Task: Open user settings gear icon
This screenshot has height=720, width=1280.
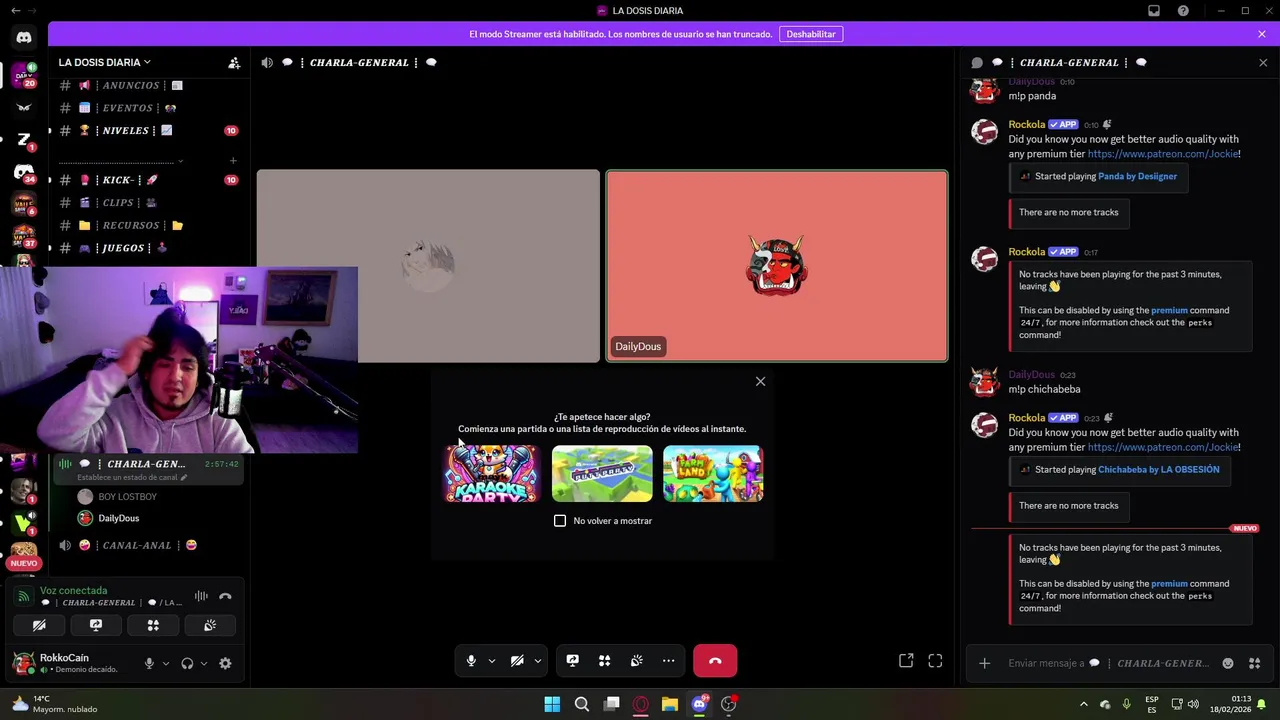Action: coord(225,663)
